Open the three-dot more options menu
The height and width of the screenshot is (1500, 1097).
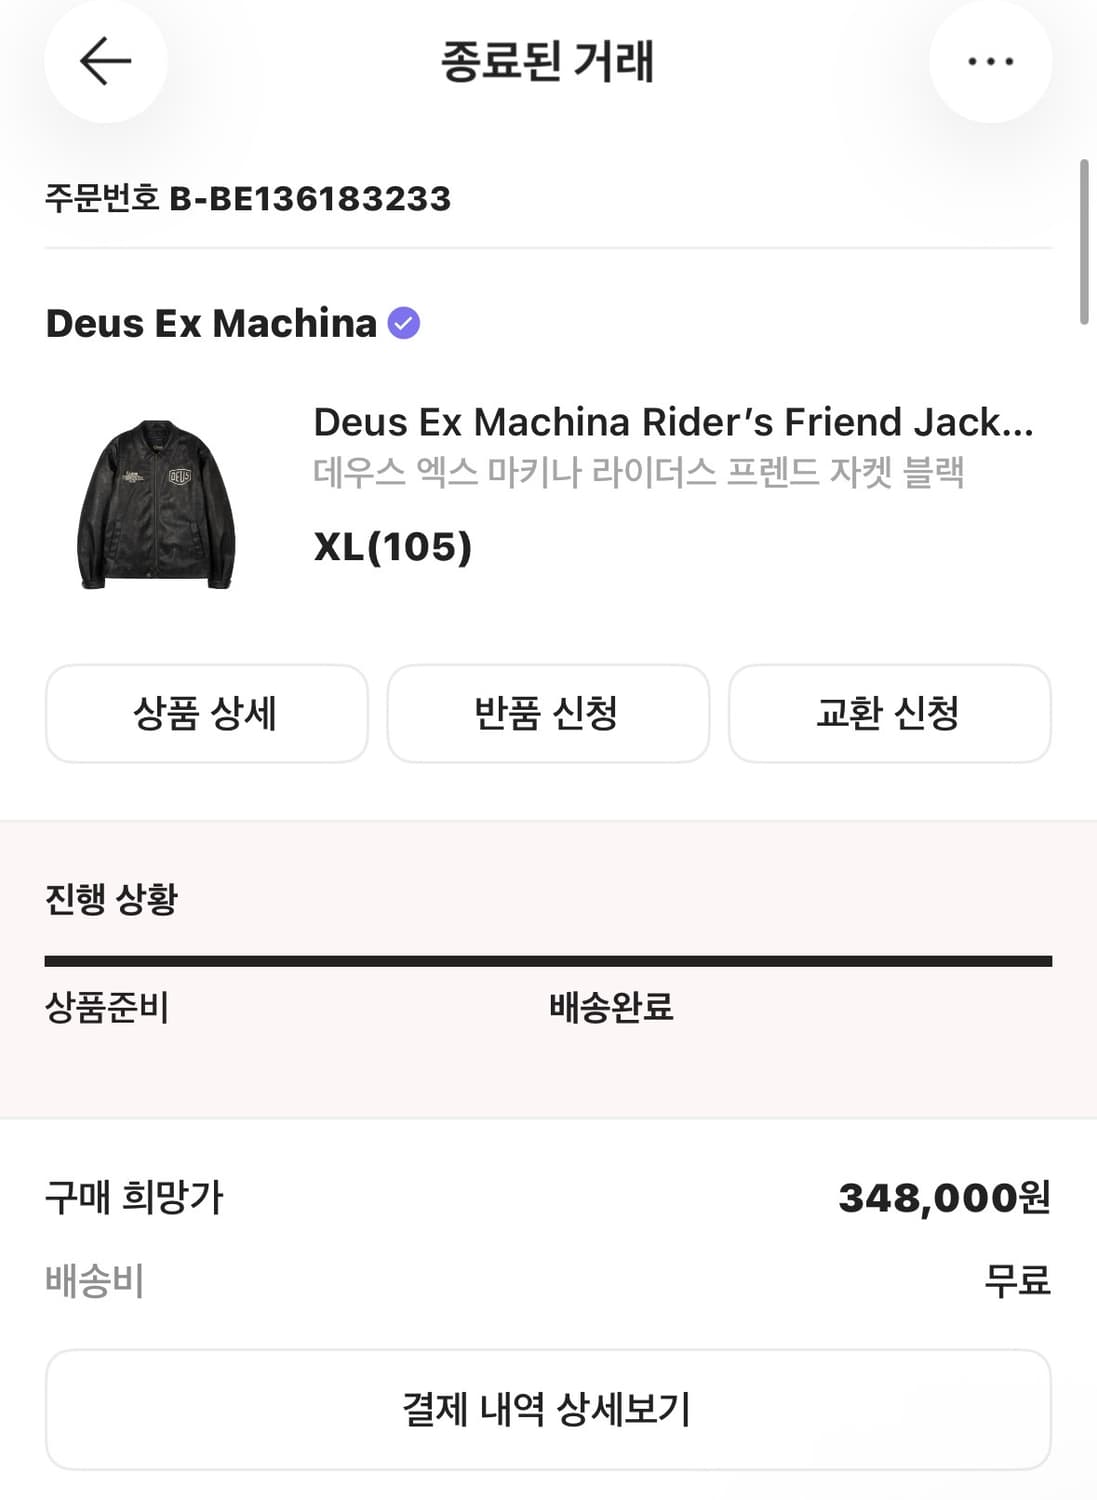click(x=990, y=62)
